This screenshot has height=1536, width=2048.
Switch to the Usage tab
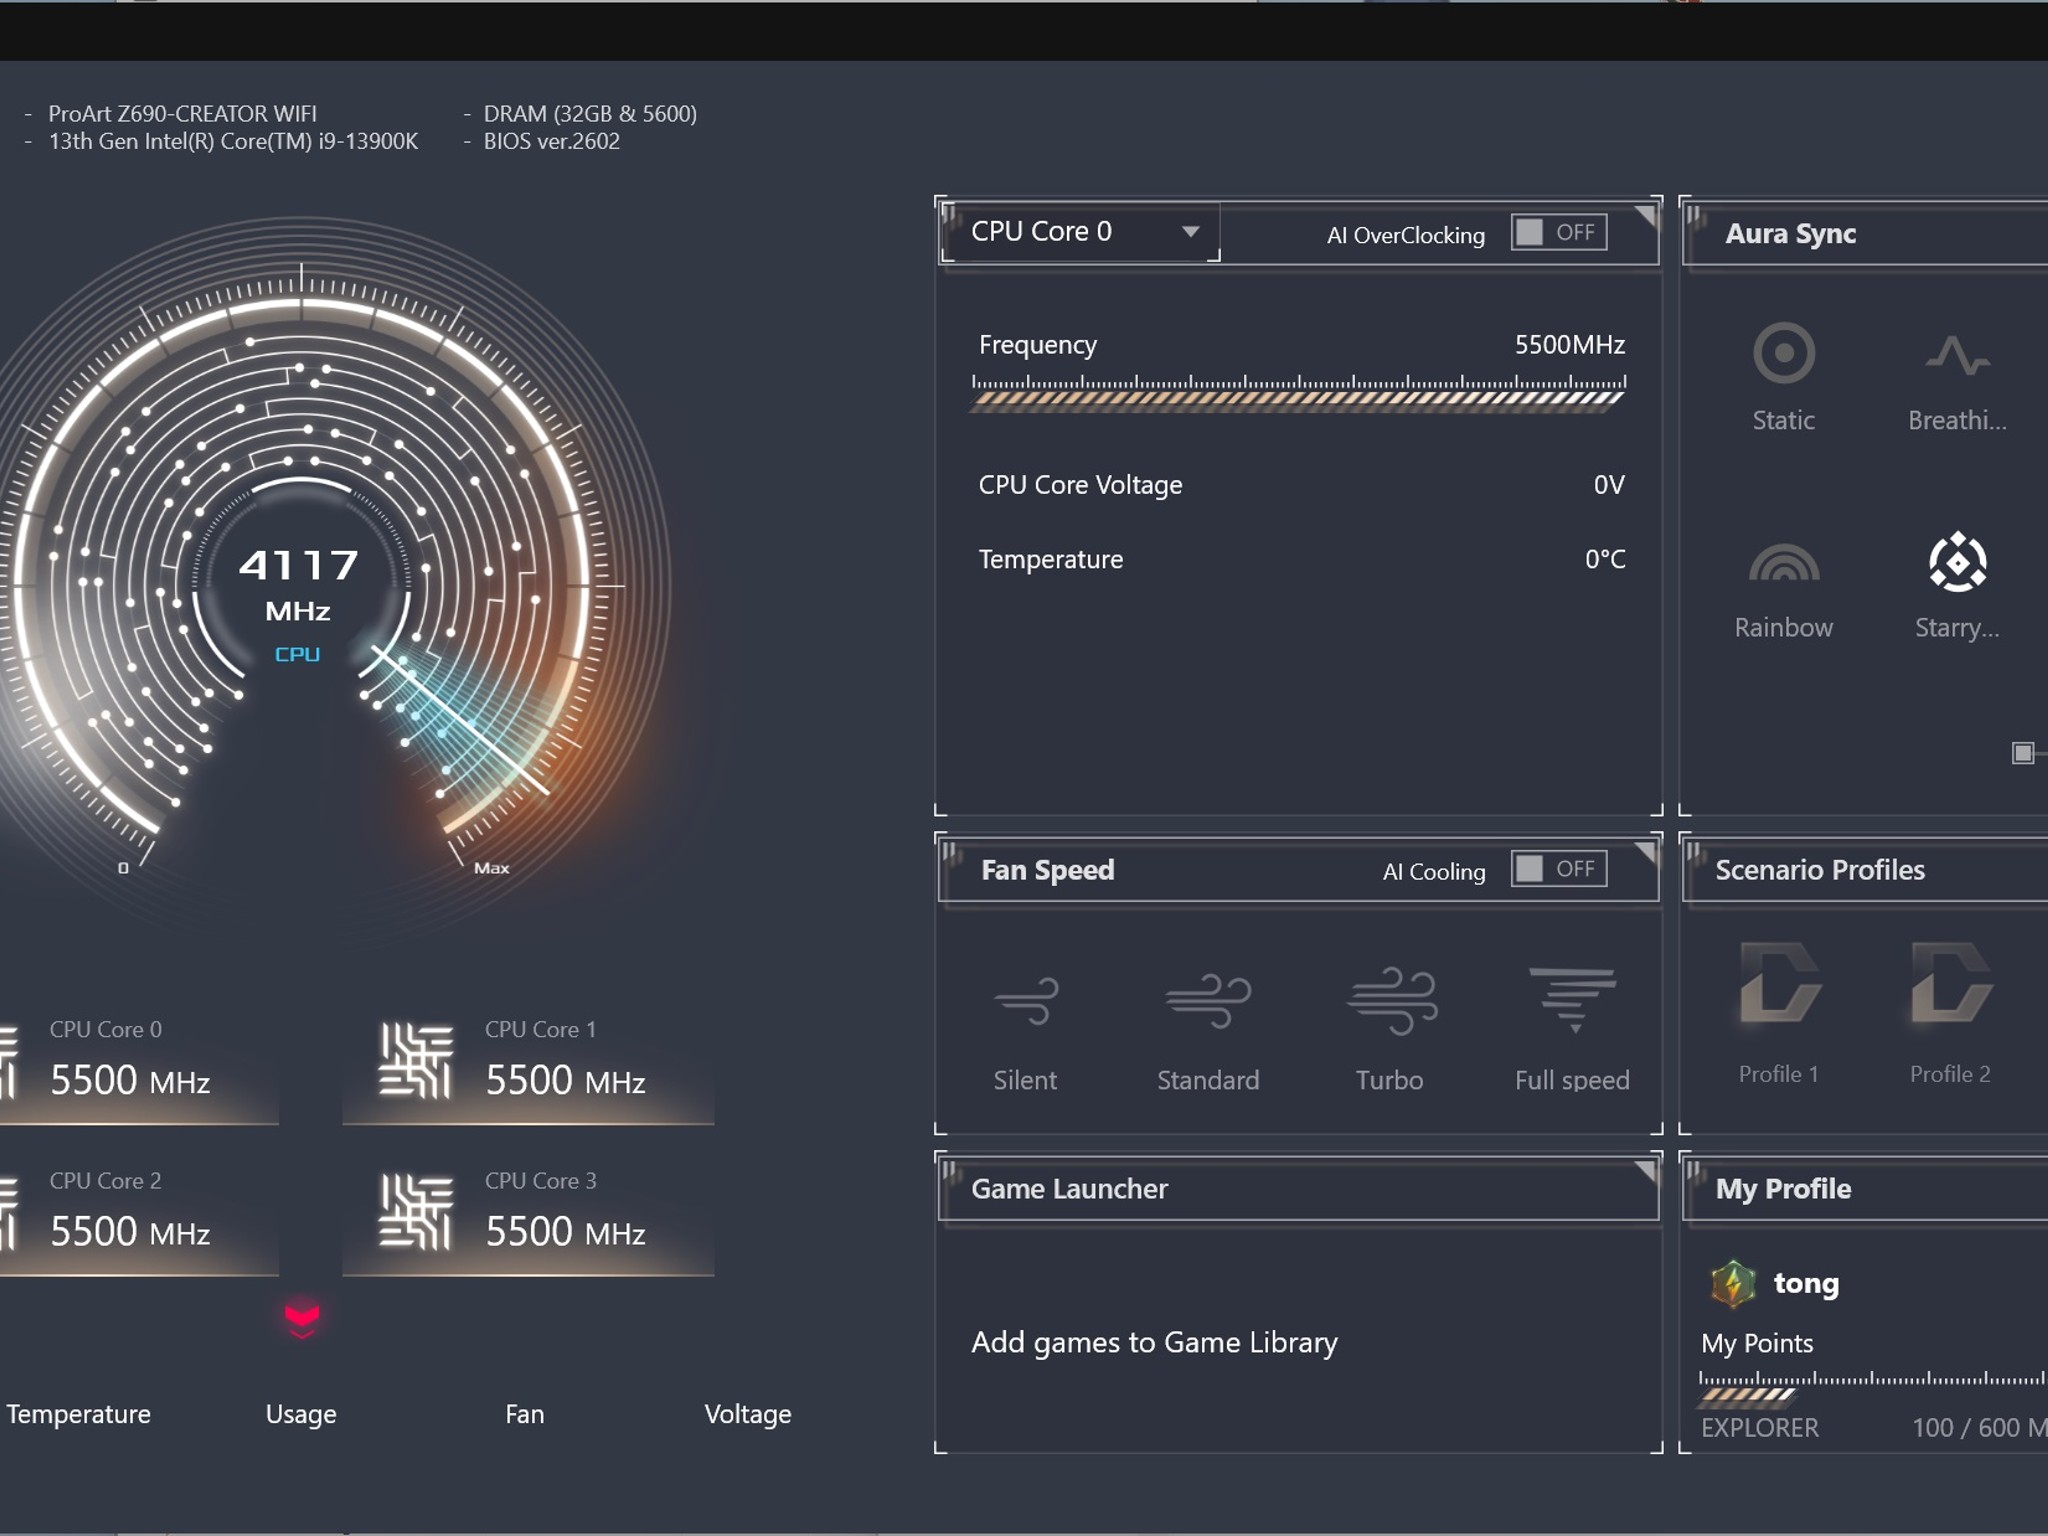pyautogui.click(x=301, y=1414)
